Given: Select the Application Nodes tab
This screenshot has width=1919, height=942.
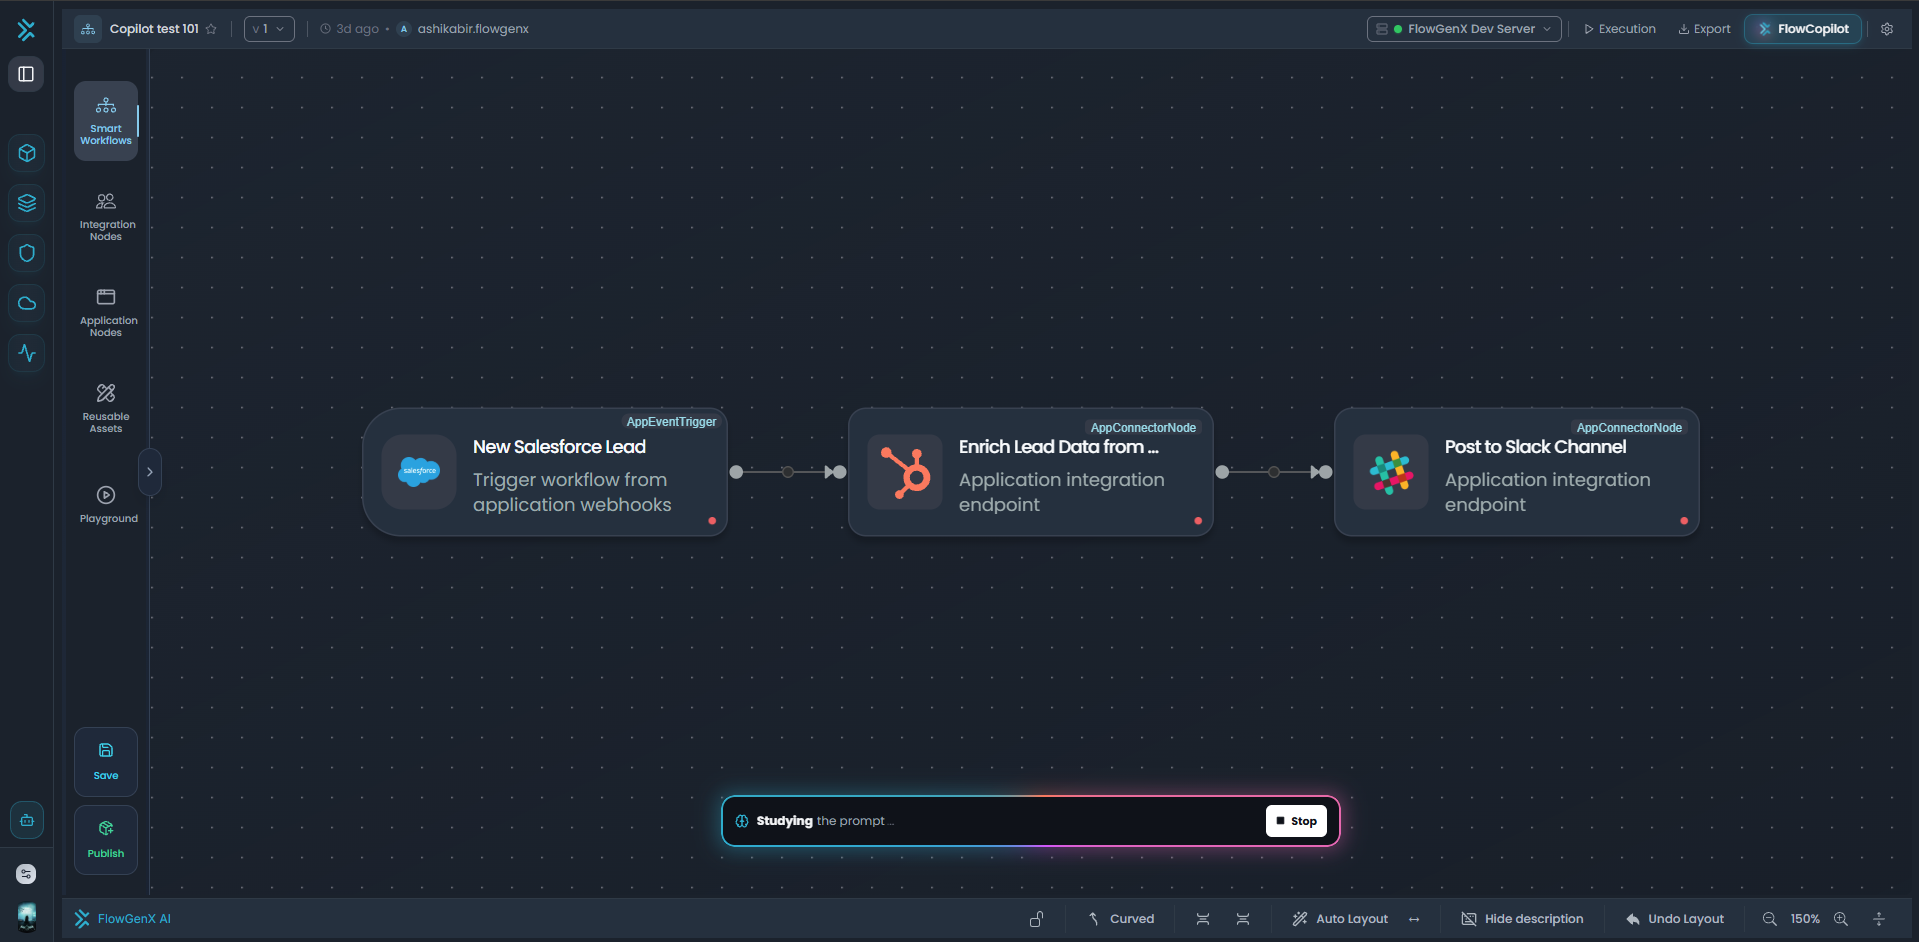Looking at the screenshot, I should point(106,313).
